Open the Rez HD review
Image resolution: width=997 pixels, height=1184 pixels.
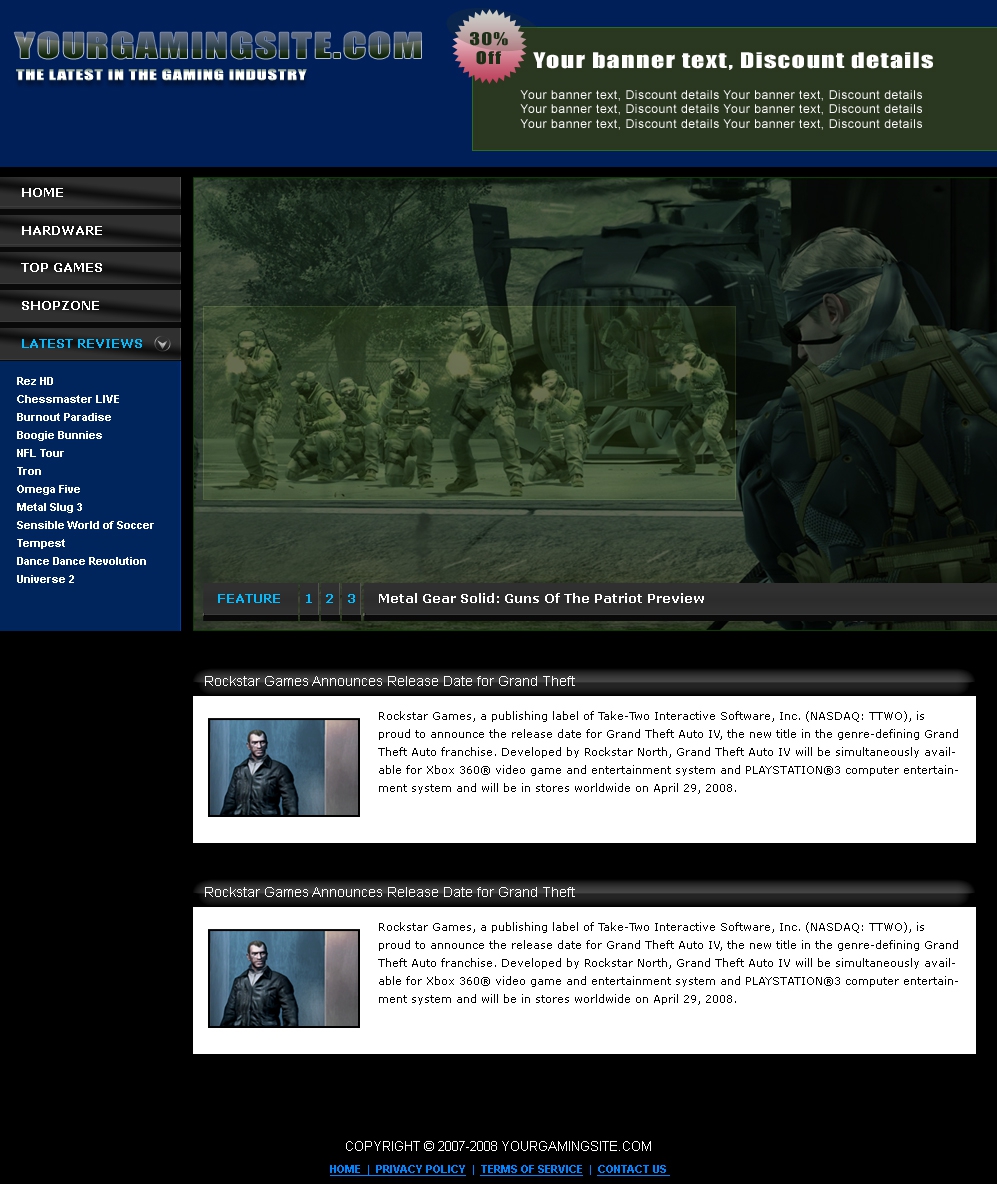[35, 381]
